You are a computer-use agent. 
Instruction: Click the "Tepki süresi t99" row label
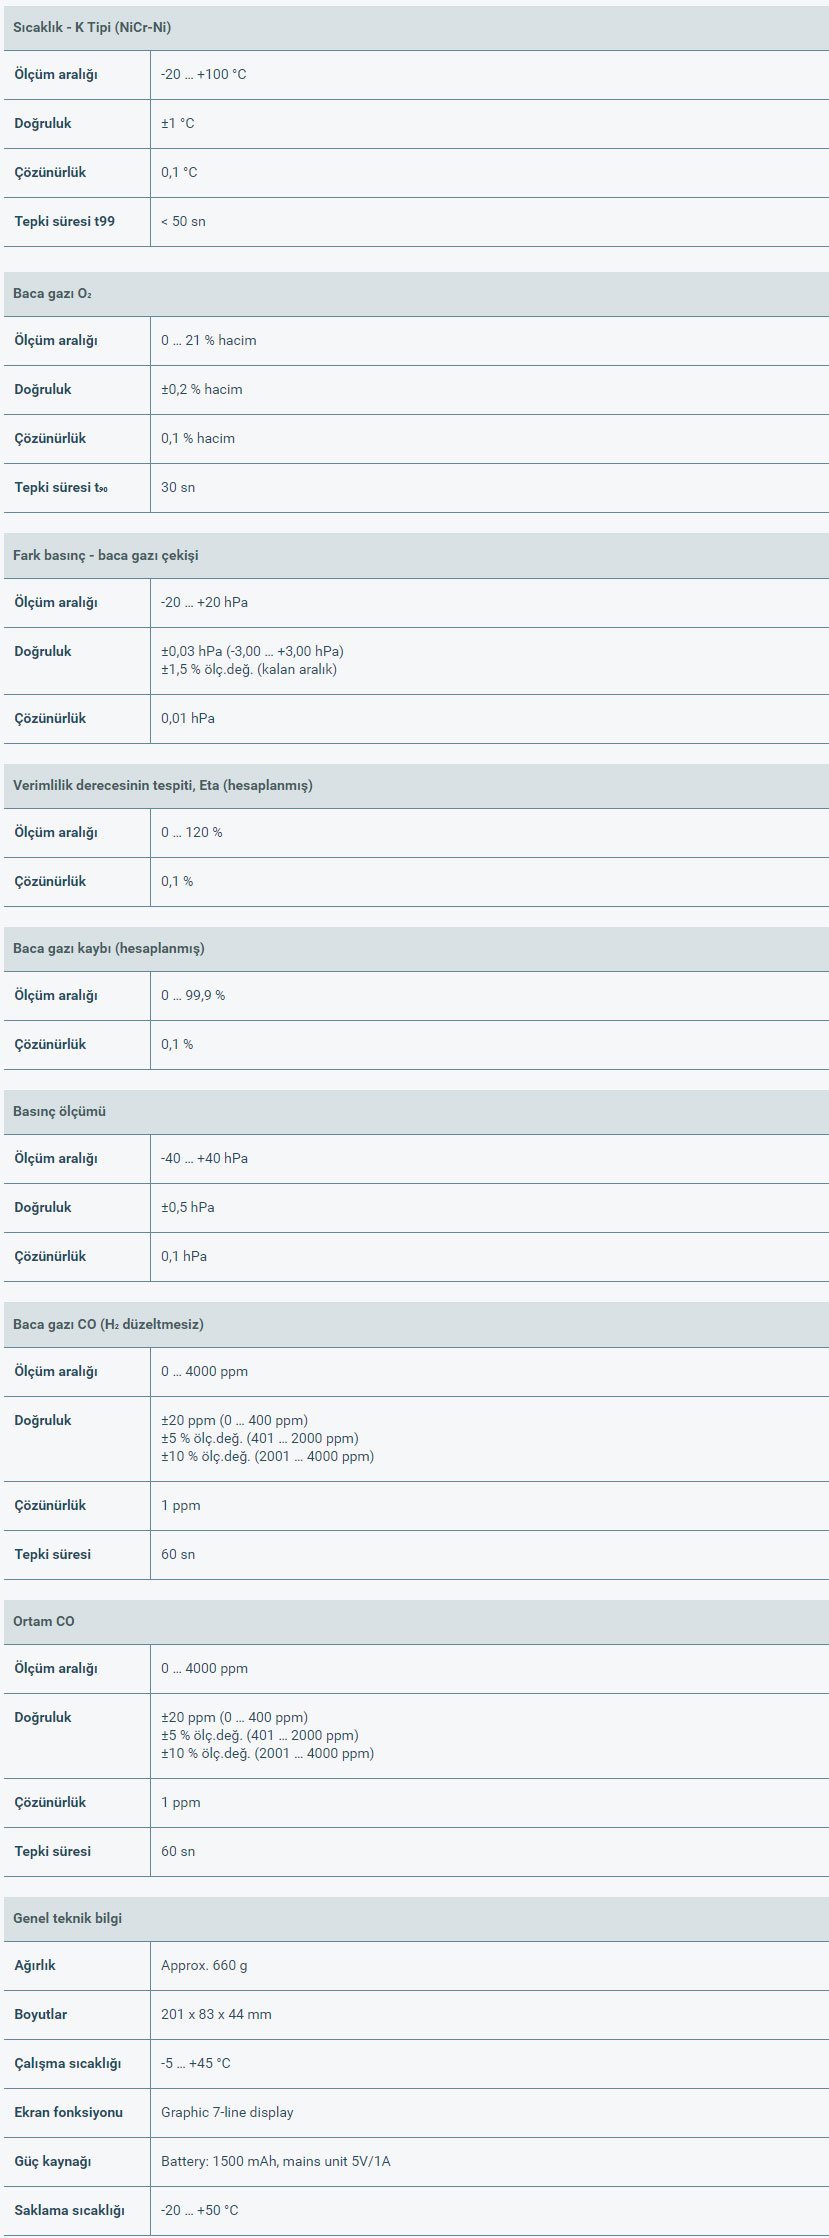pos(65,221)
